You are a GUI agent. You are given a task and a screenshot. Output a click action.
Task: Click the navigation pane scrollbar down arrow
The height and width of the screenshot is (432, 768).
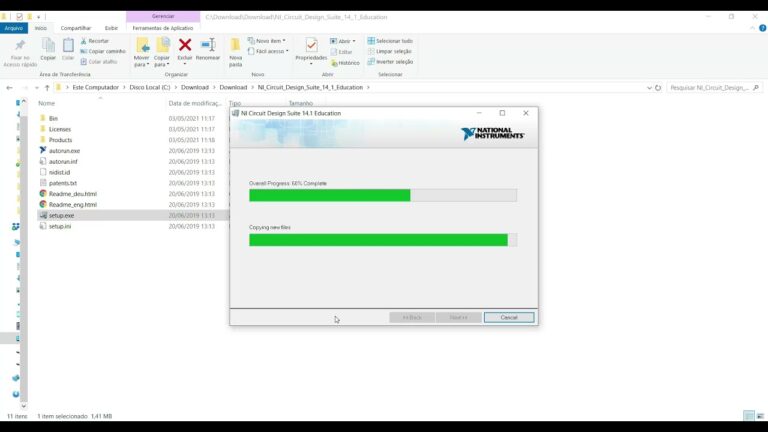pos(24,406)
